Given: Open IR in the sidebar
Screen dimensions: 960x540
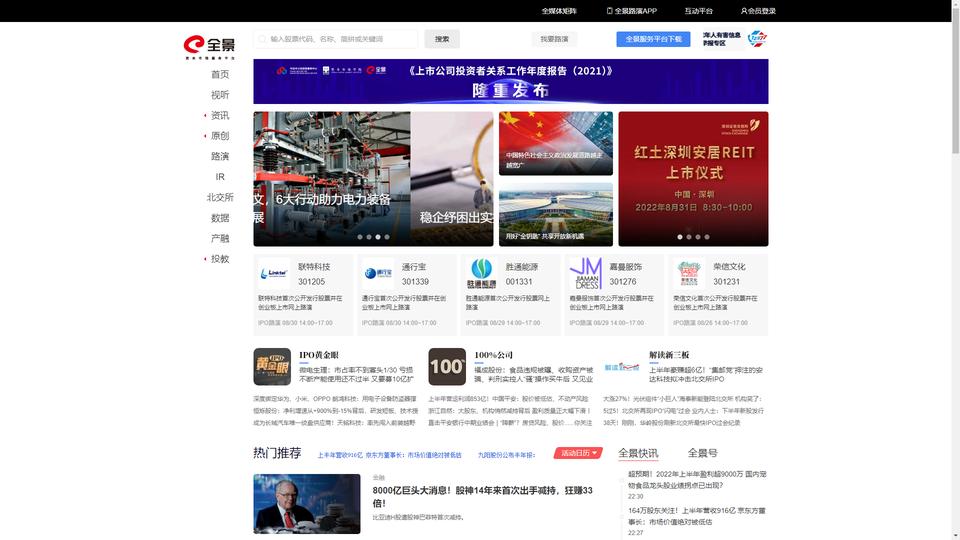Looking at the screenshot, I should pyautogui.click(x=220, y=177).
